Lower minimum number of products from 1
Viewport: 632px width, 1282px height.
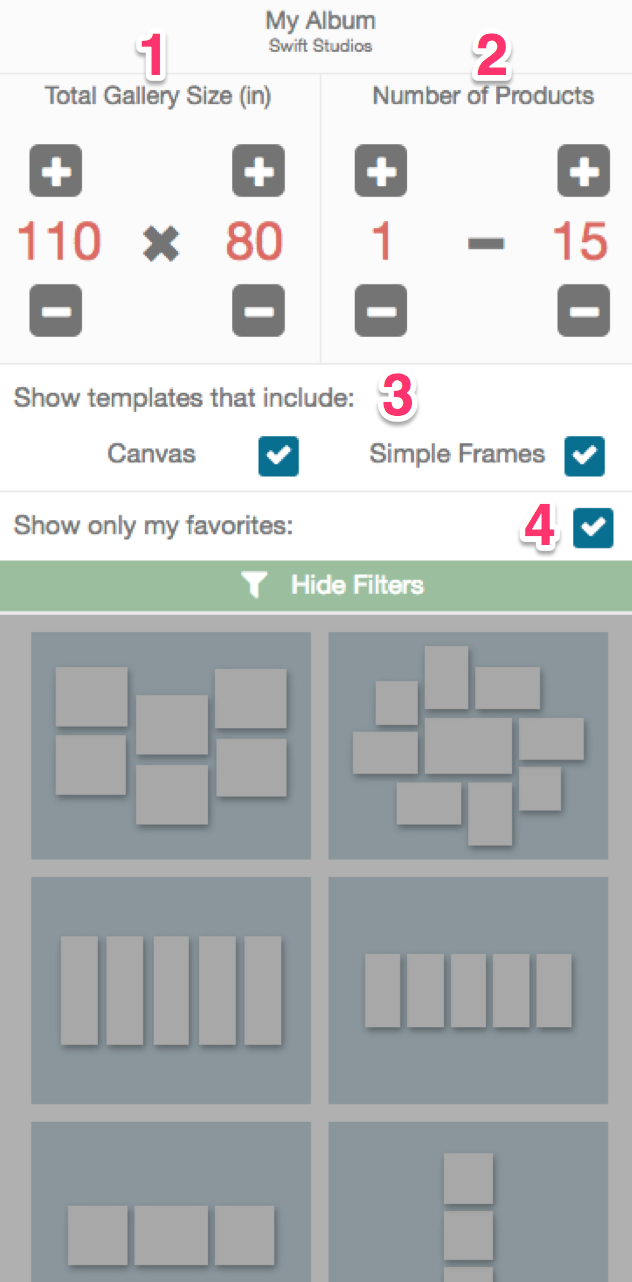click(x=381, y=310)
